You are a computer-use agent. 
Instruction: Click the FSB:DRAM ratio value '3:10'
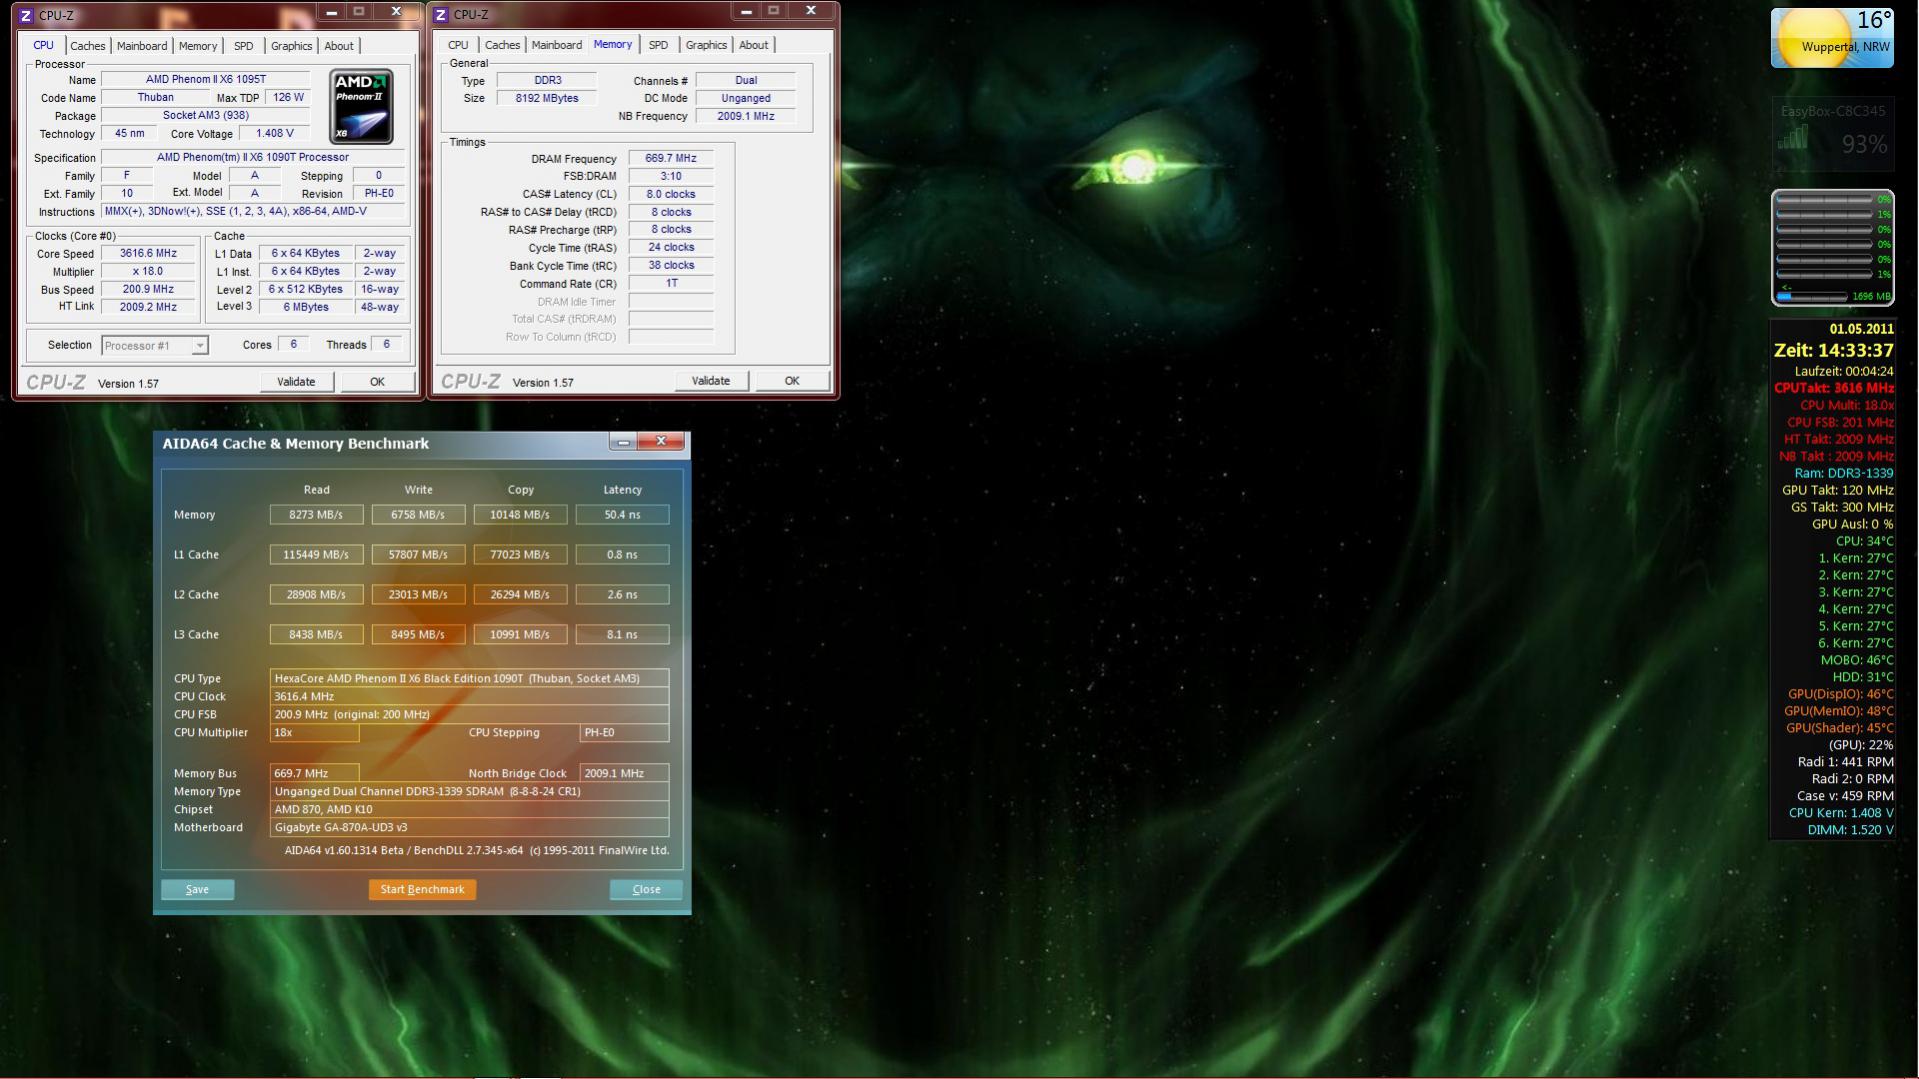point(671,176)
